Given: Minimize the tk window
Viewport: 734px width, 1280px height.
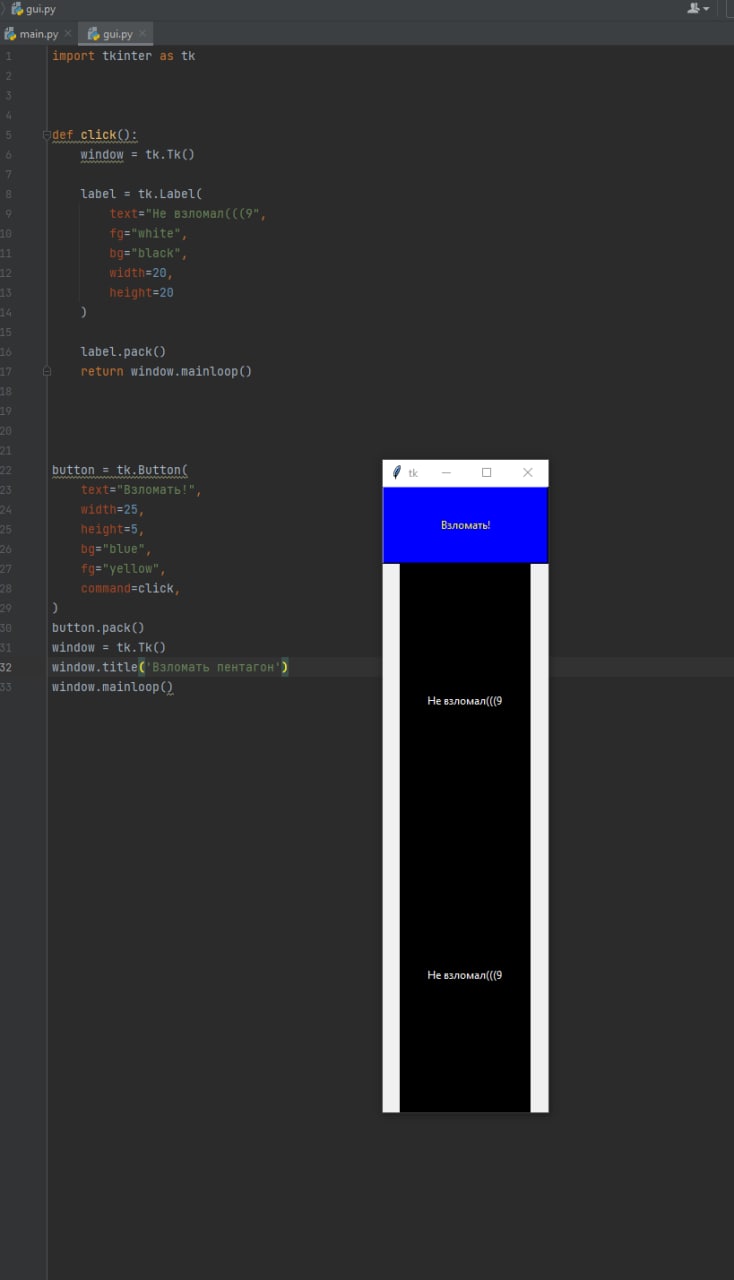Looking at the screenshot, I should click(446, 473).
